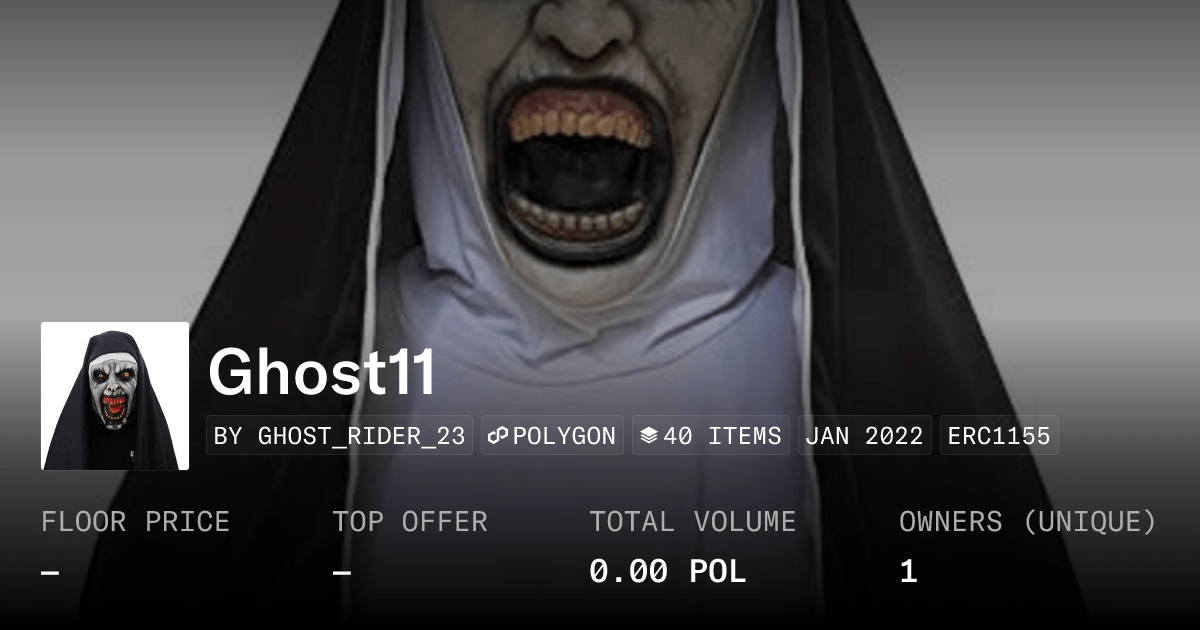The width and height of the screenshot is (1200, 630).
Task: Click the unique owners count 1
Action: pyautogui.click(x=908, y=572)
